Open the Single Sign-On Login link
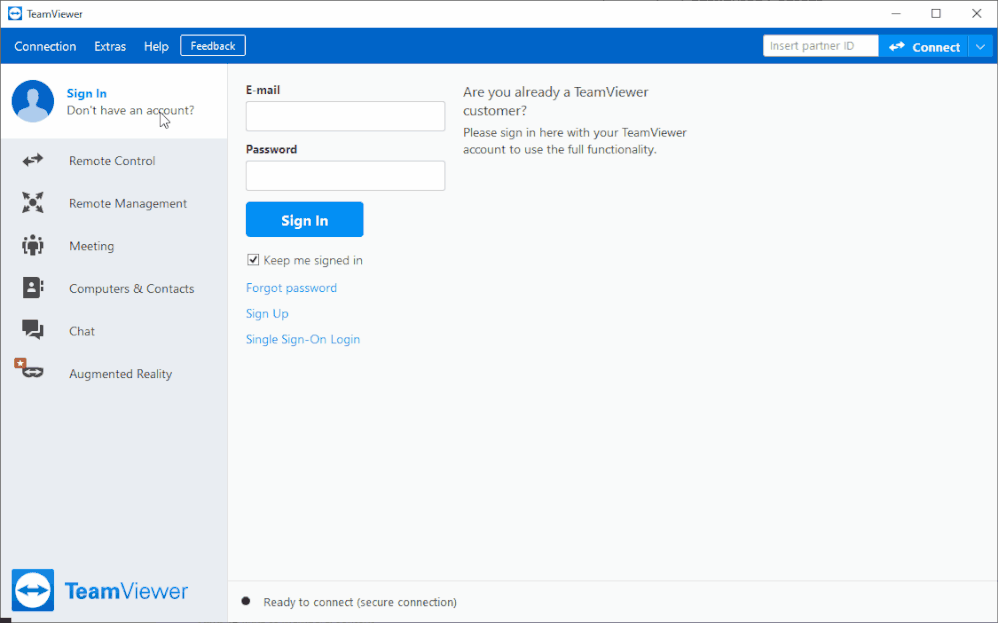Screen dimensions: 998x623 tap(303, 339)
